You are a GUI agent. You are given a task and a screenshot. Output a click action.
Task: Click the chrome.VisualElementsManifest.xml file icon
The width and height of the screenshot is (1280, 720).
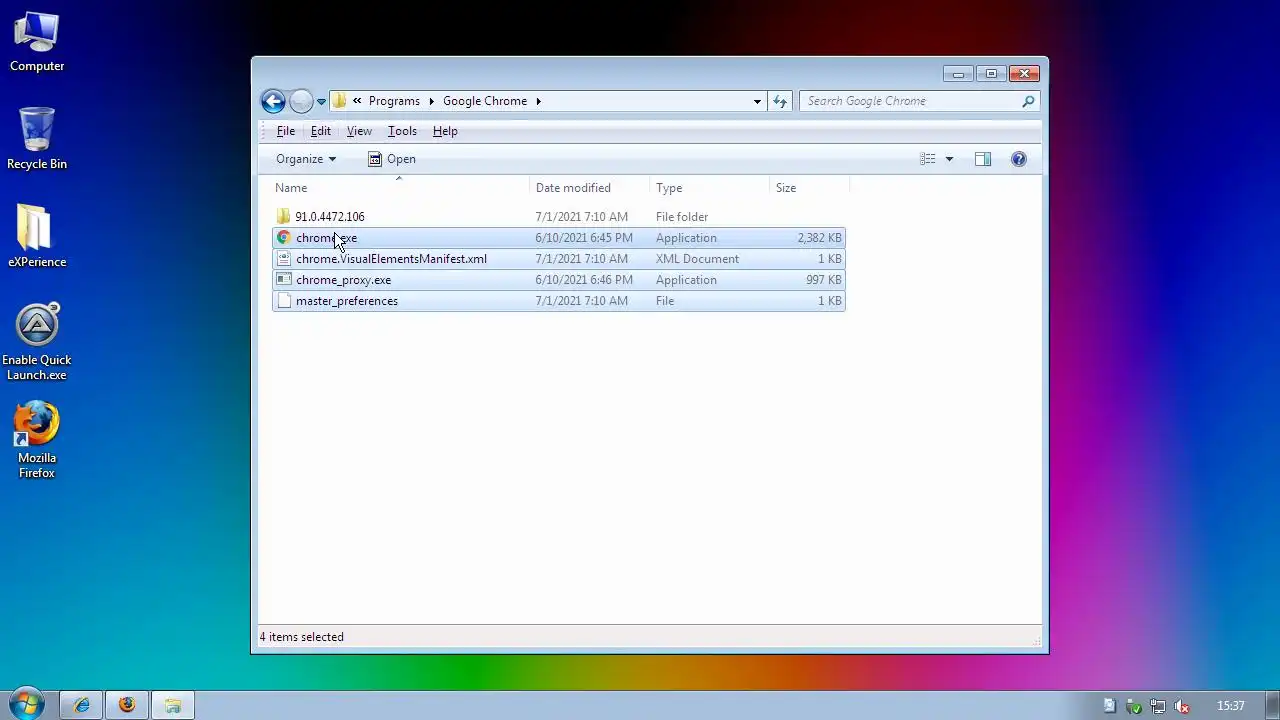point(284,259)
